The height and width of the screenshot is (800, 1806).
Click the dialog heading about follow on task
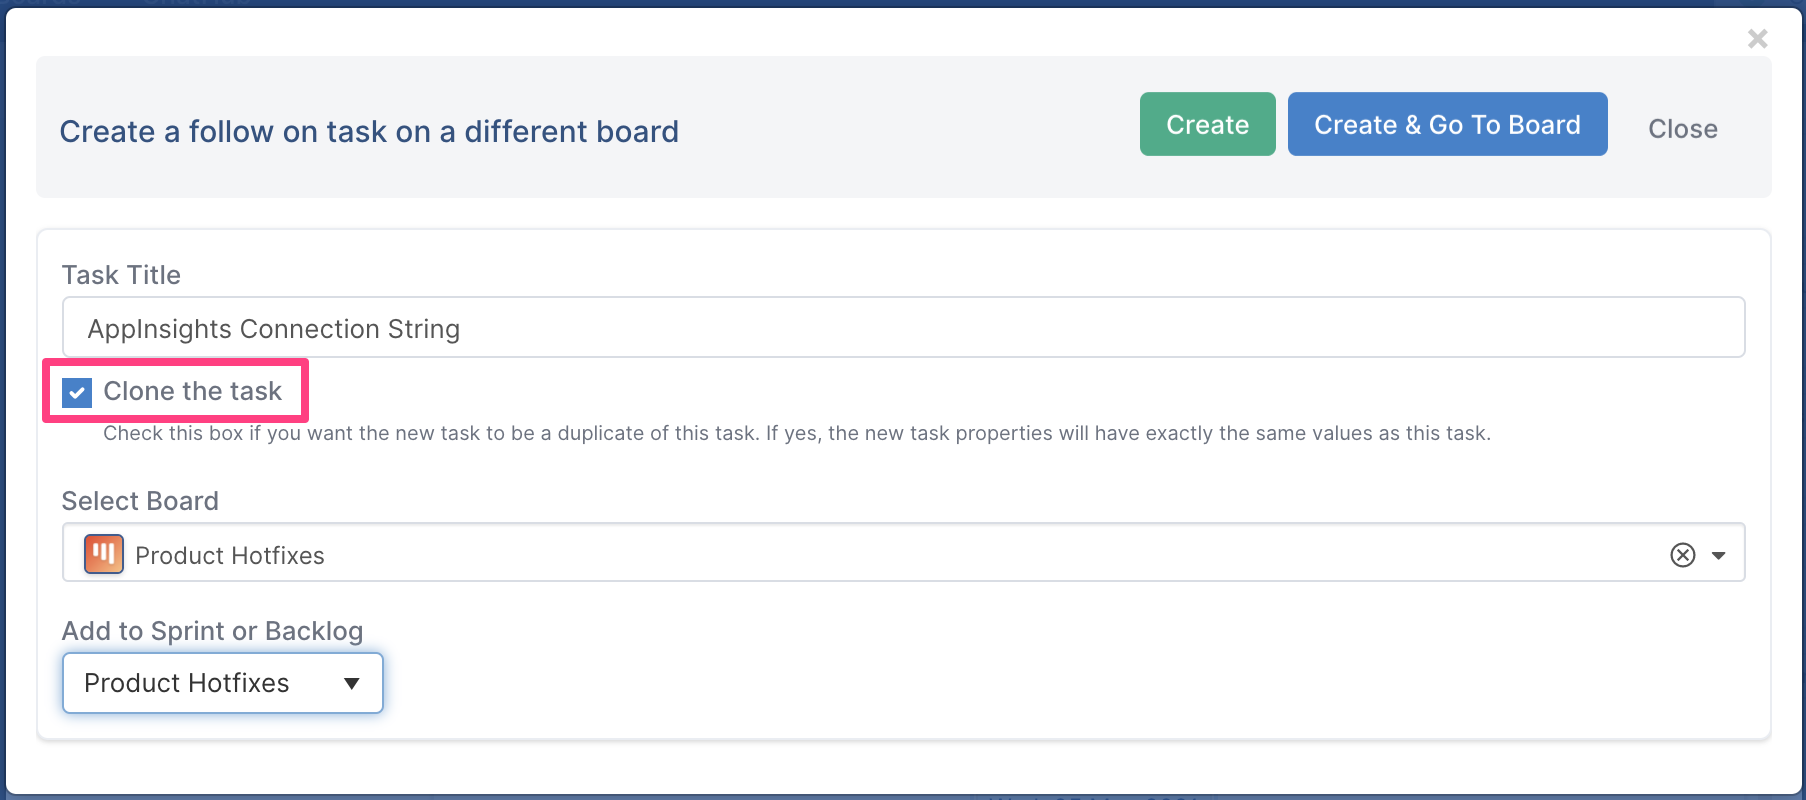369,131
